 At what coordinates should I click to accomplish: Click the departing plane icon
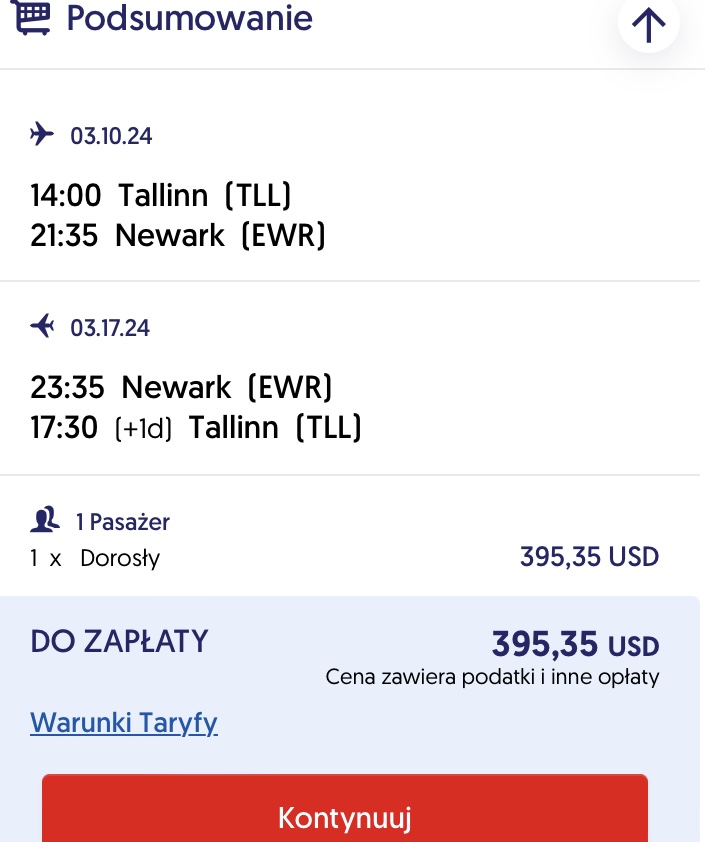tap(42, 134)
